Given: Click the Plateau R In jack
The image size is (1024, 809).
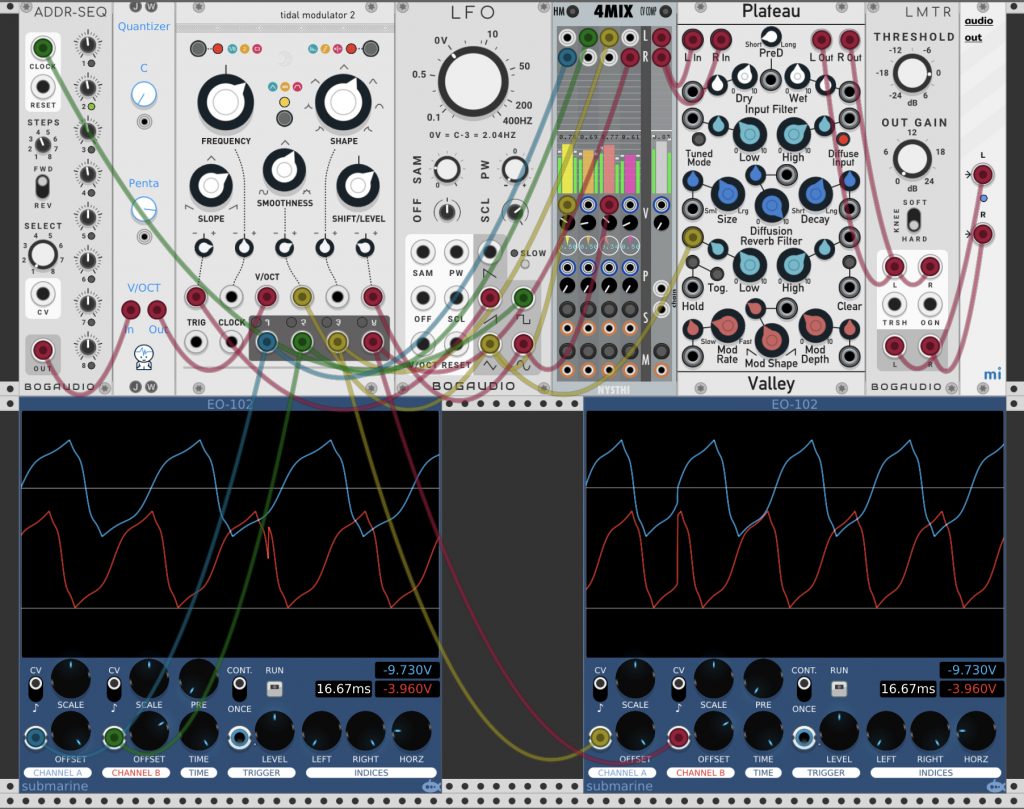Looking at the screenshot, I should pos(720,39).
